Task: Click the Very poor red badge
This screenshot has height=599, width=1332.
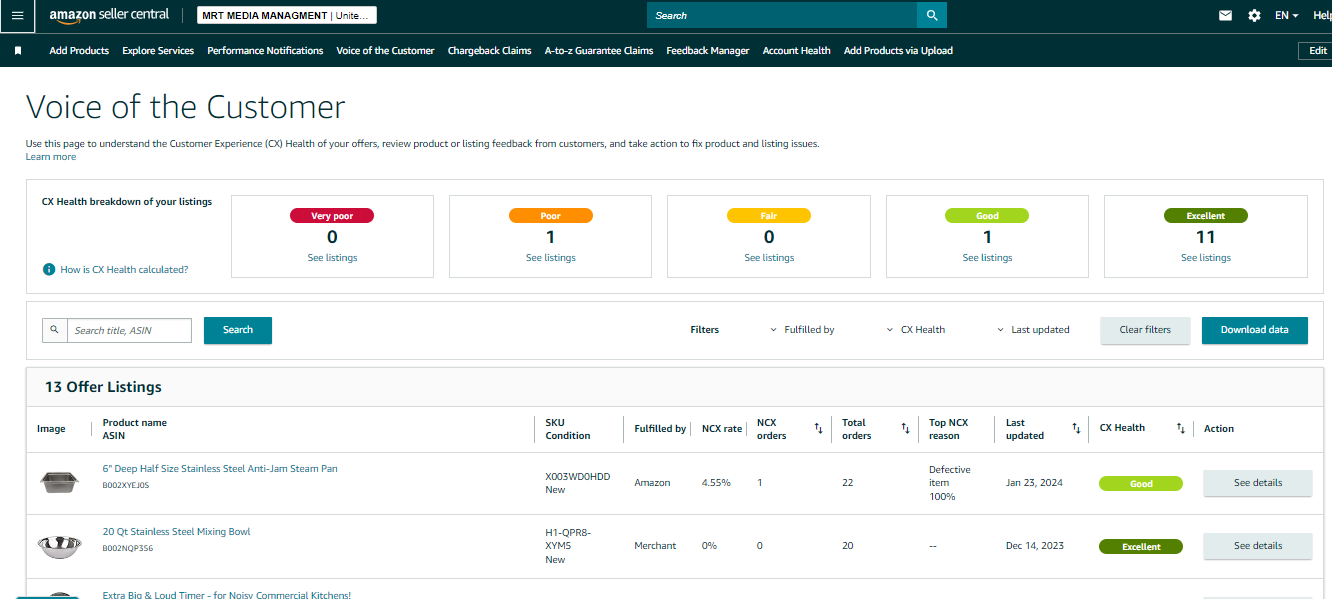Action: 332,216
